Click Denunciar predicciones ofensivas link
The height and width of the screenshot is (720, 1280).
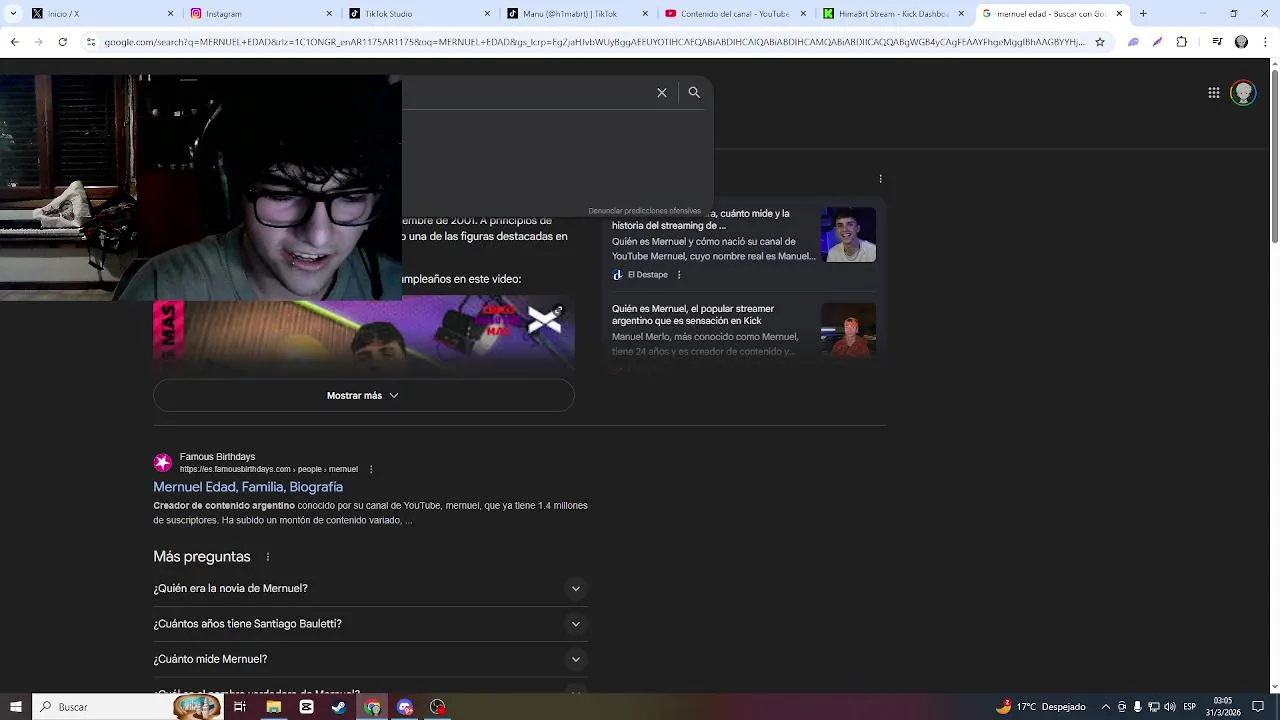pos(645,211)
